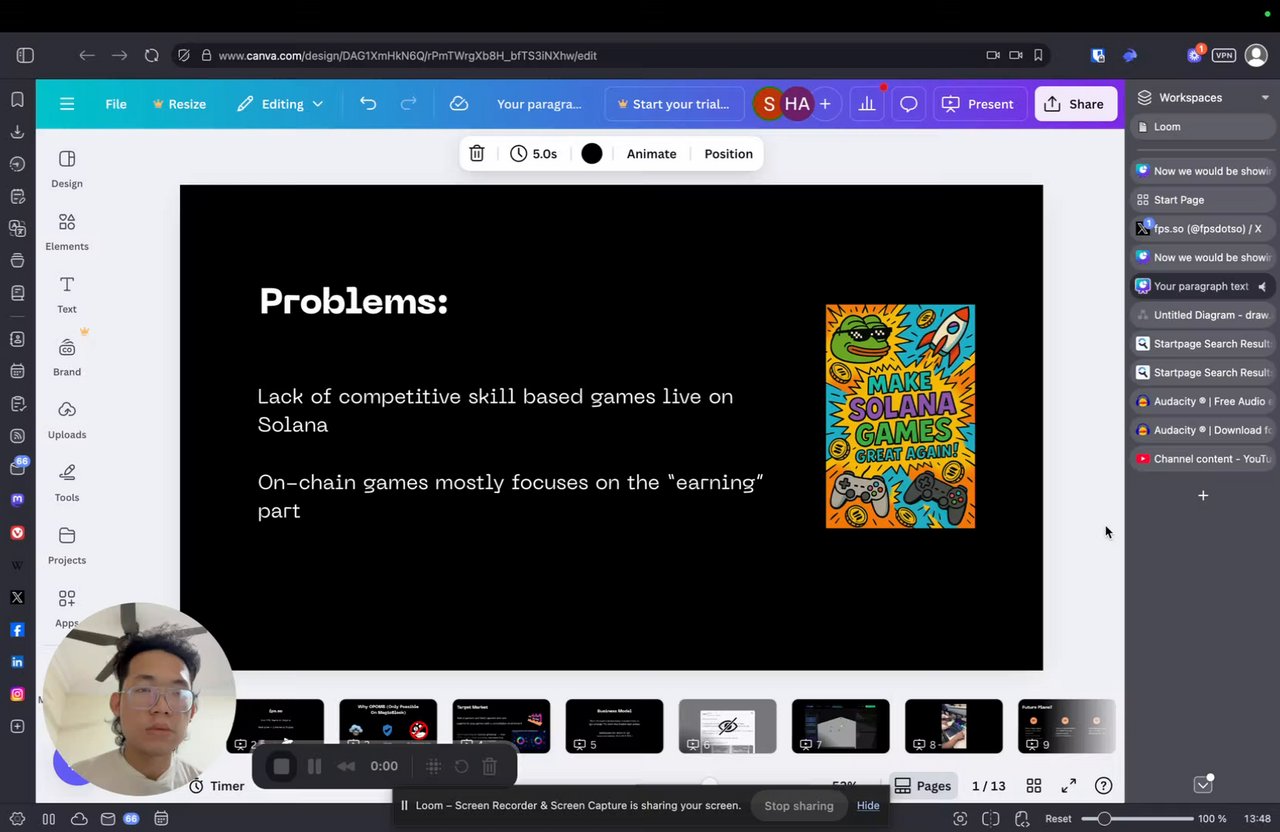Open the Uploads panel
The width and height of the screenshot is (1280, 832).
pos(67,420)
